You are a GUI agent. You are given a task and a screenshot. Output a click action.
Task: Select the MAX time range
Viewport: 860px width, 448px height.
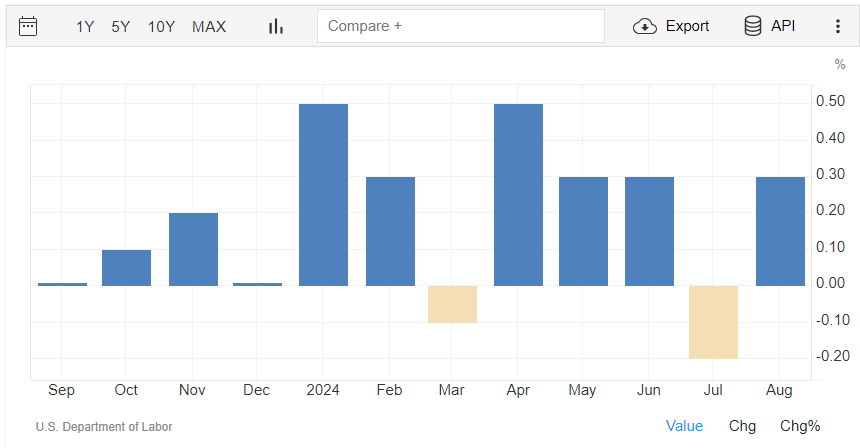tap(209, 27)
